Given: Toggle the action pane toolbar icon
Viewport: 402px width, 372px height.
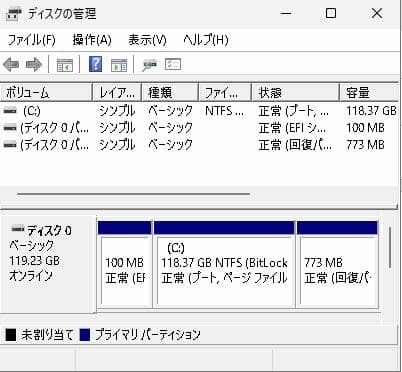Looking at the screenshot, I should (x=119, y=65).
